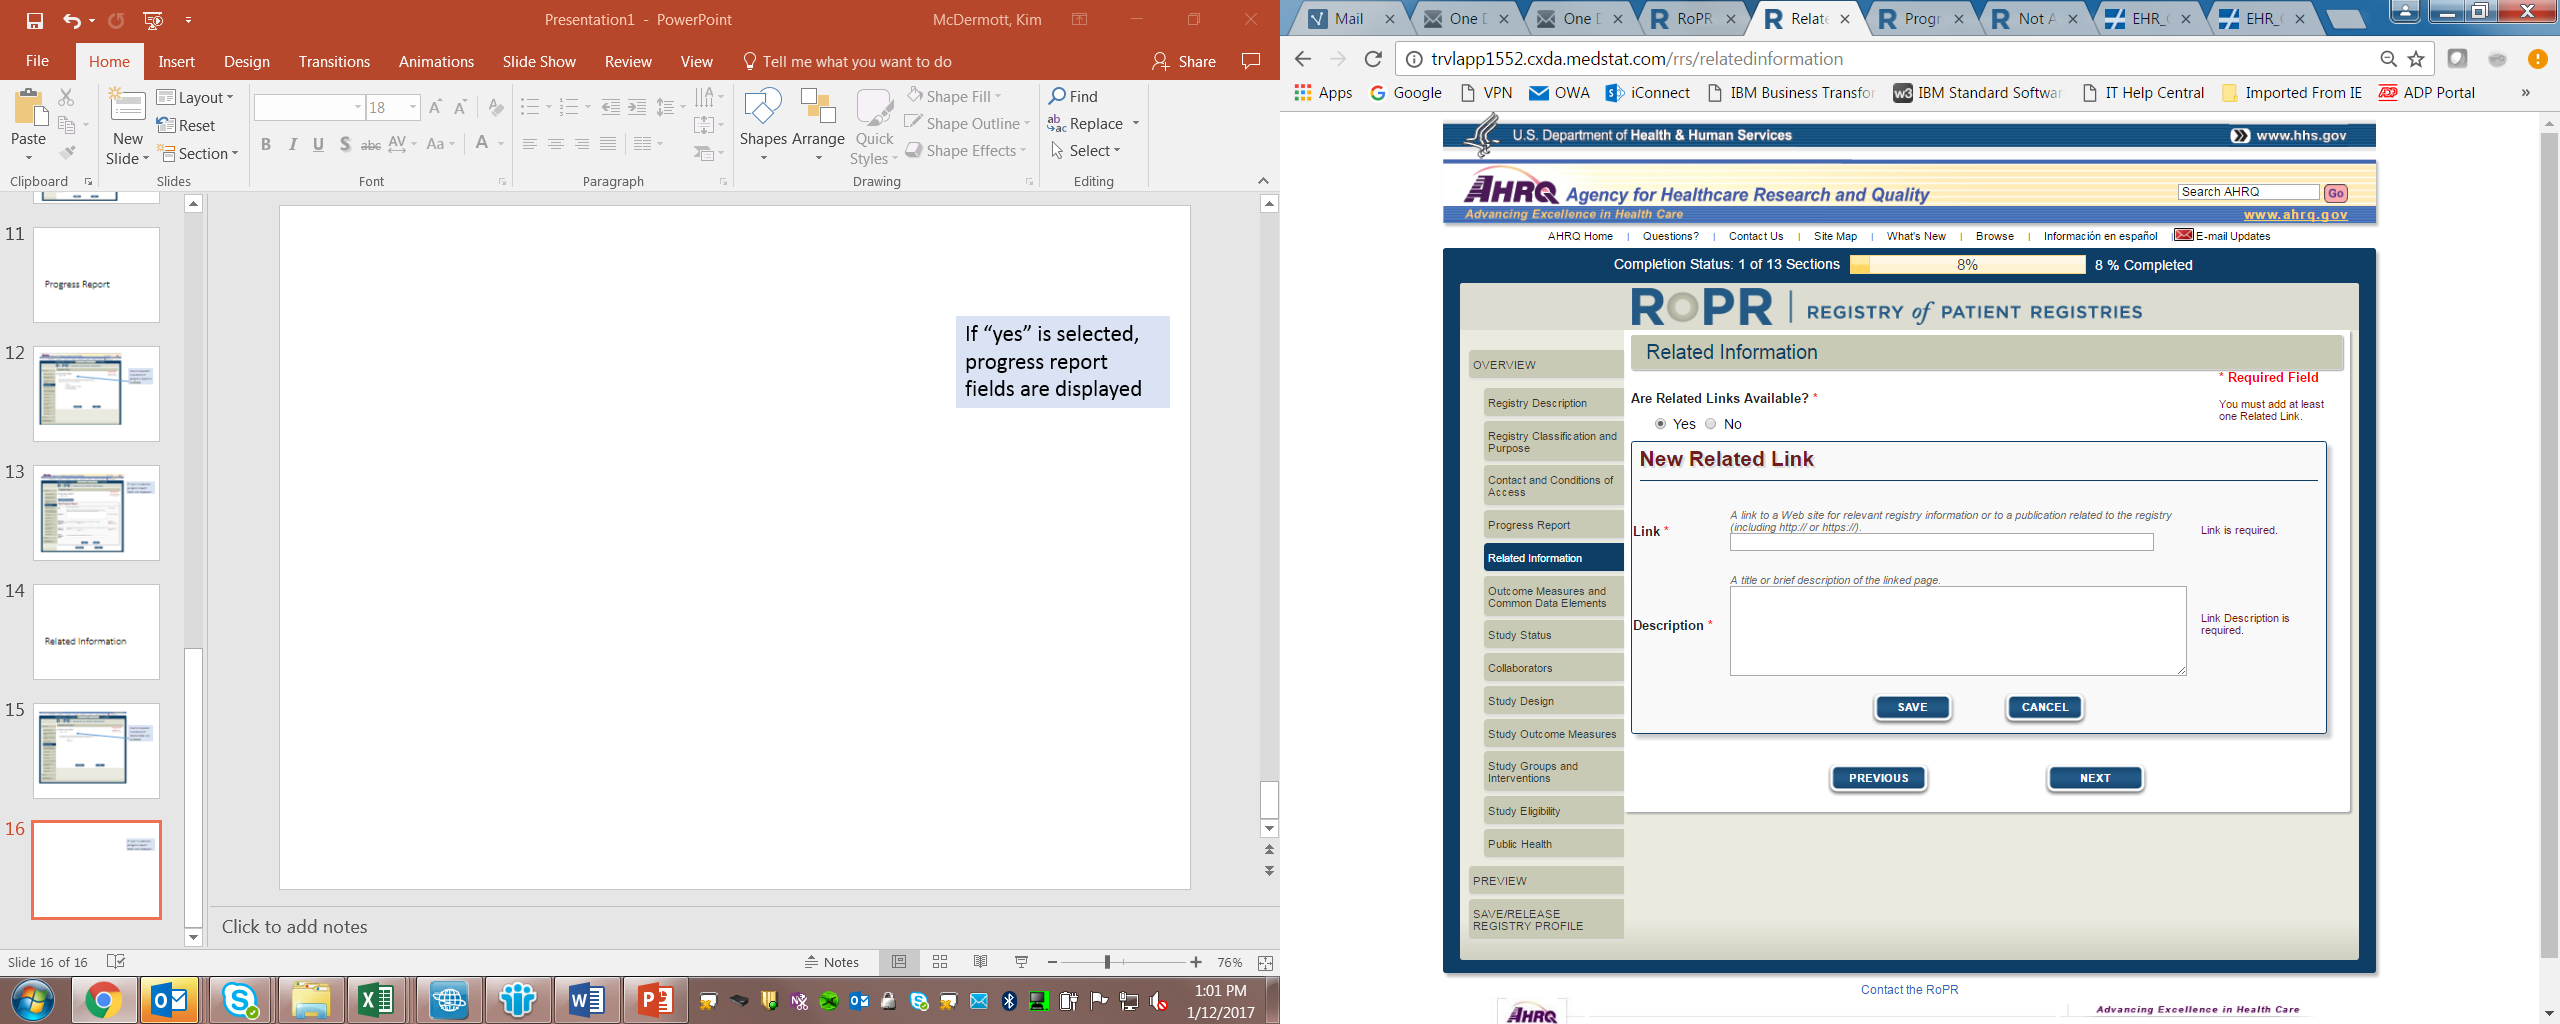Toggle Underline formatting in the Font group

318,144
